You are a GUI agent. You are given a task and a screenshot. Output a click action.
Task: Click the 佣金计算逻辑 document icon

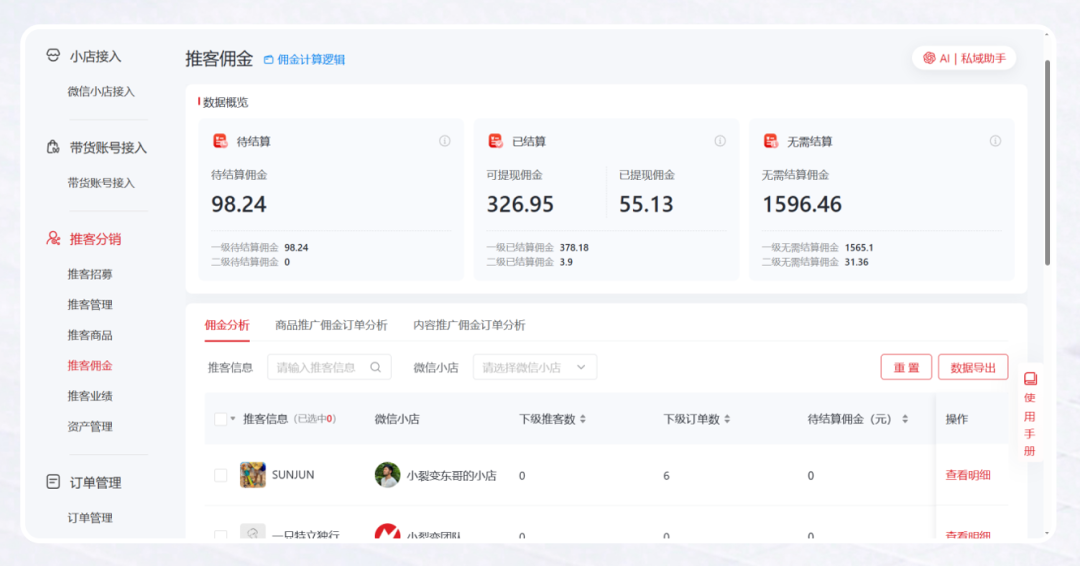[269, 60]
